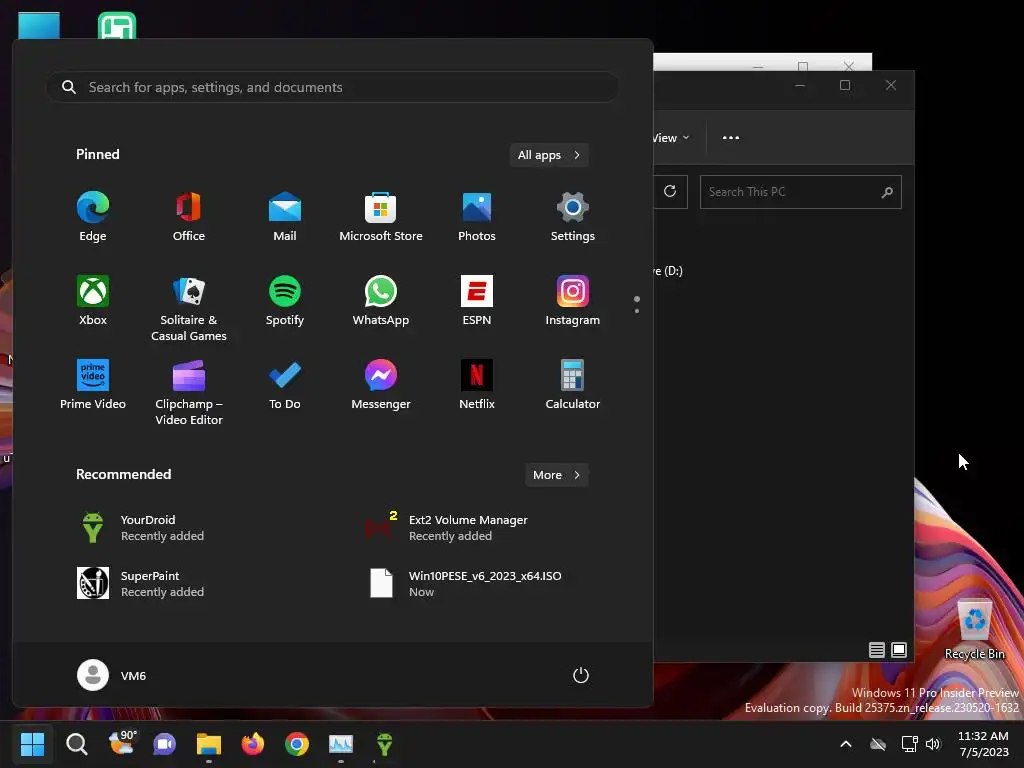Image resolution: width=1024 pixels, height=768 pixels.
Task: Launch Prime Video
Action: tap(93, 385)
